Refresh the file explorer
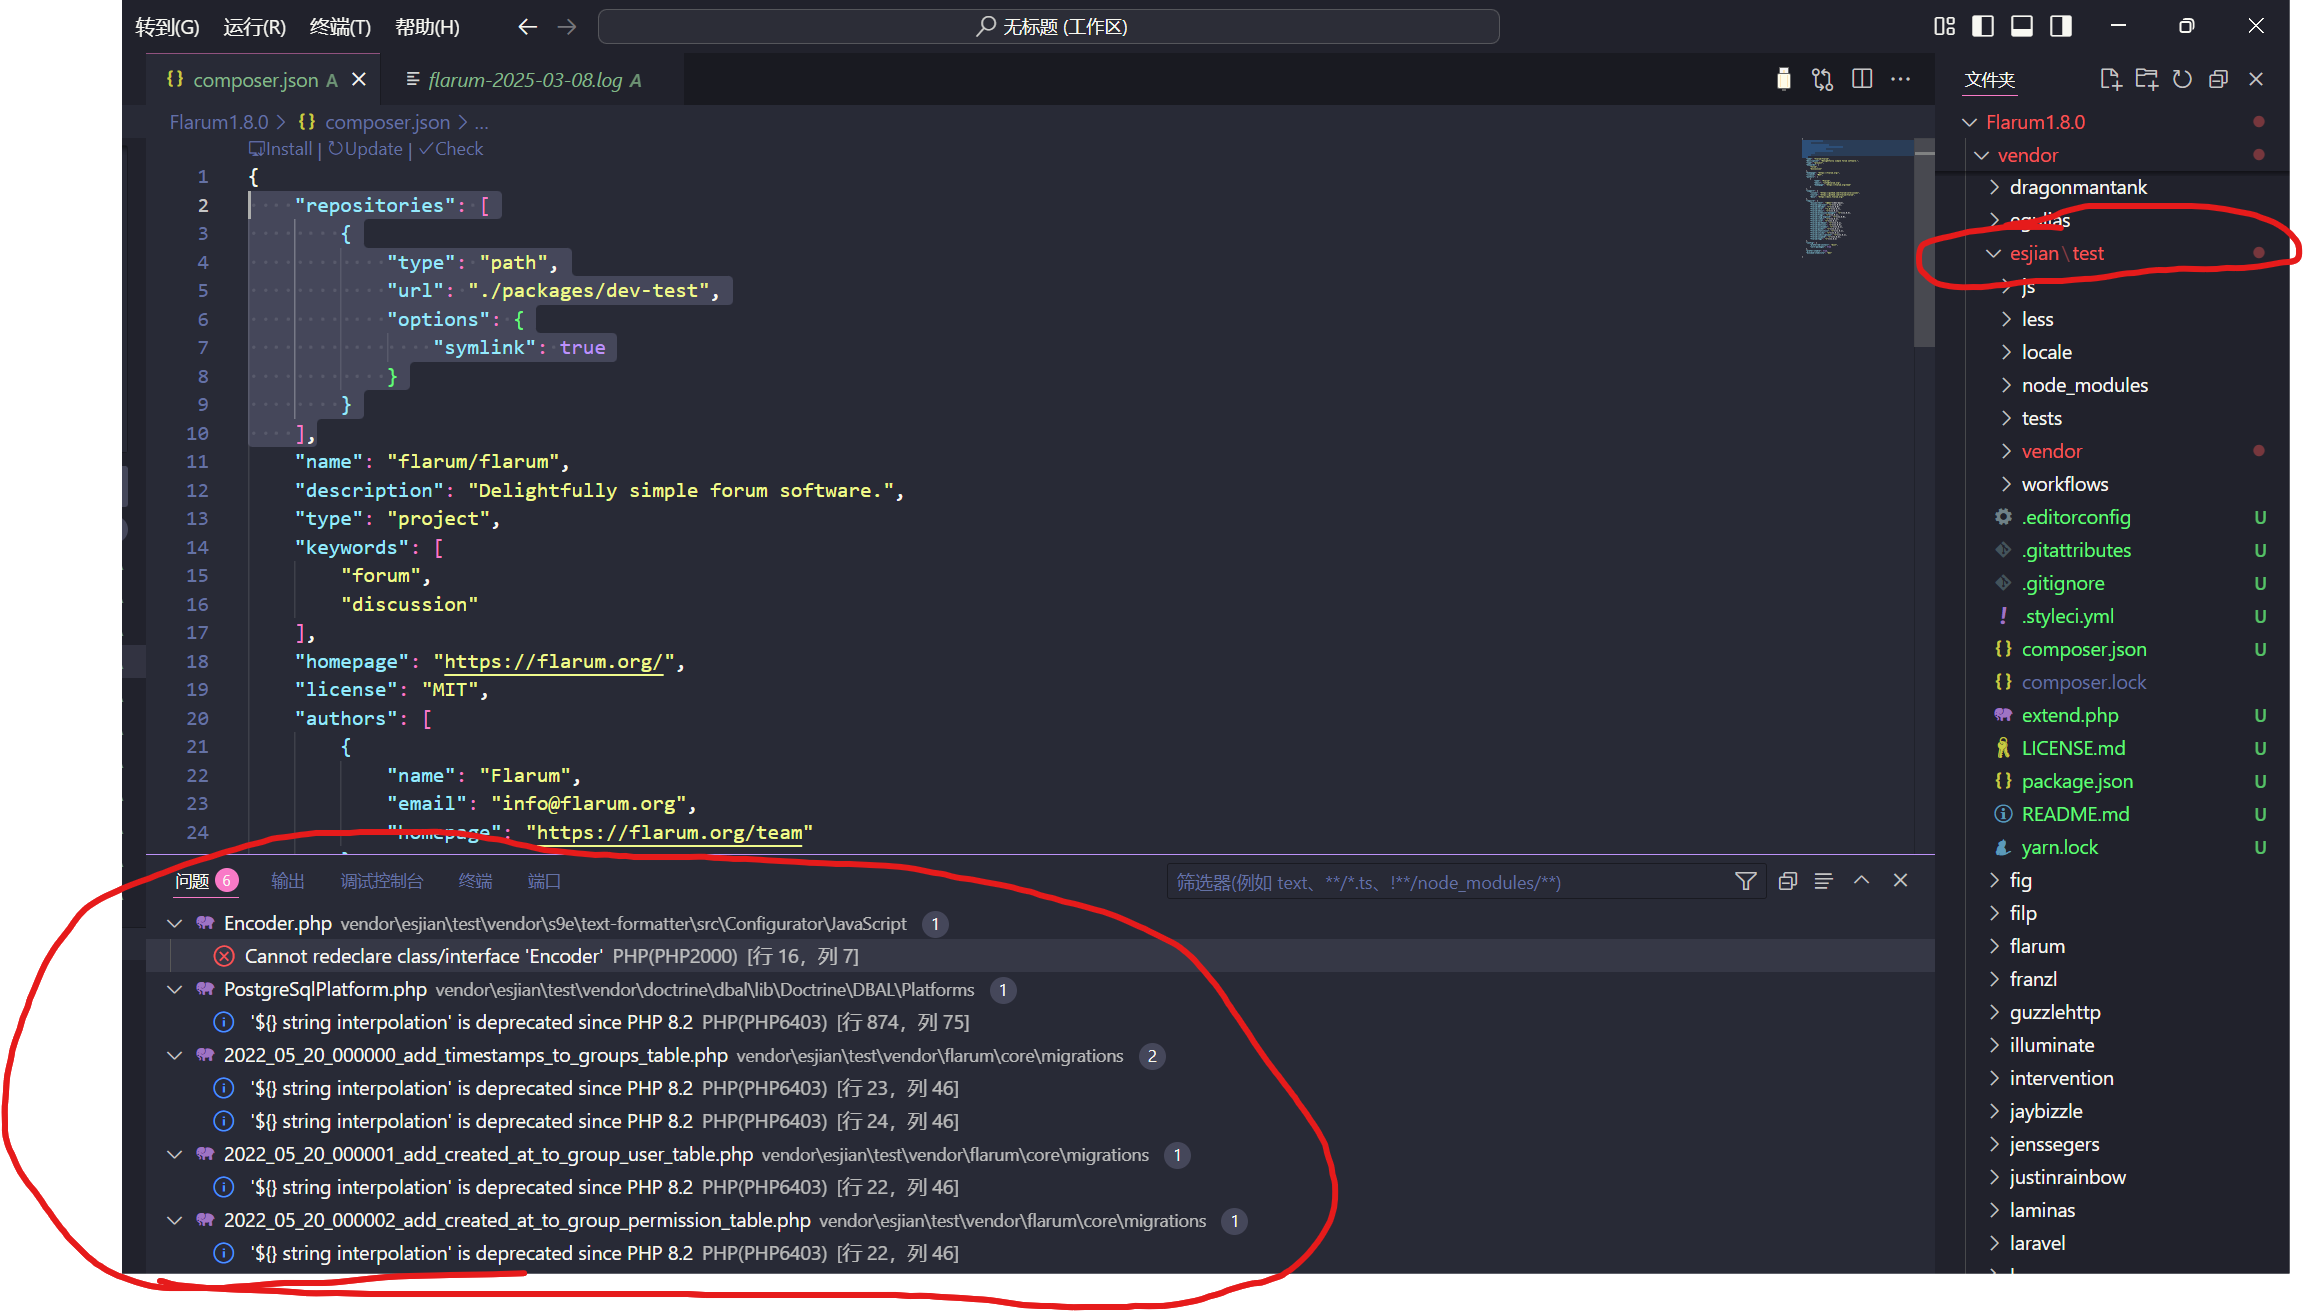This screenshot has width=2303, height=1311. tap(2182, 79)
